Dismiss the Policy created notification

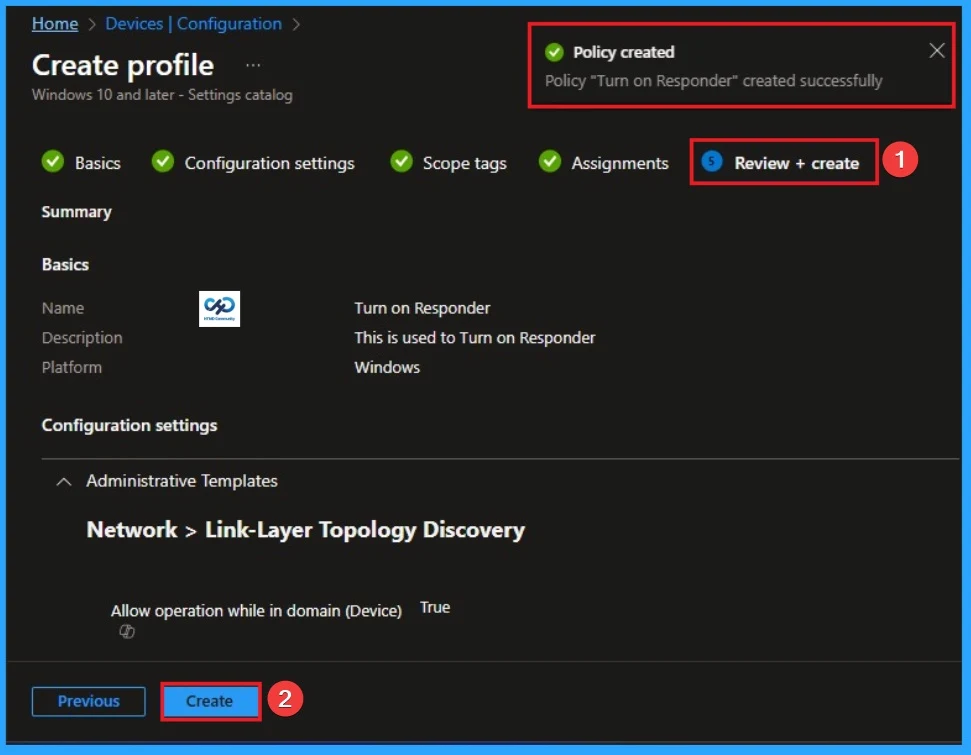click(x=936, y=50)
